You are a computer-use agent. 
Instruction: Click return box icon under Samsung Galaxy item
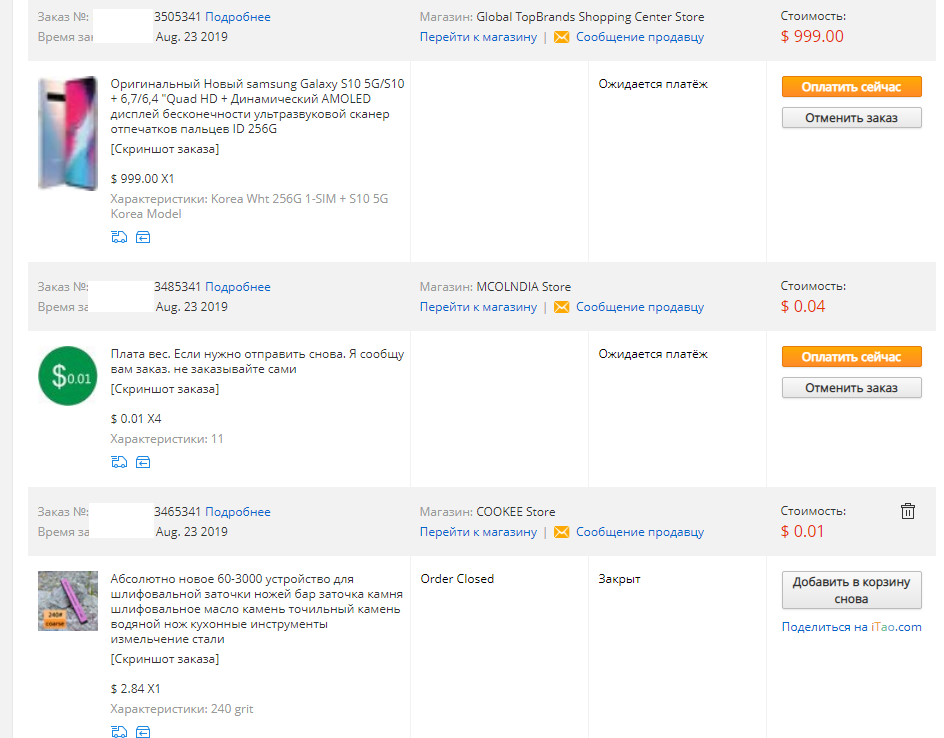tap(143, 237)
